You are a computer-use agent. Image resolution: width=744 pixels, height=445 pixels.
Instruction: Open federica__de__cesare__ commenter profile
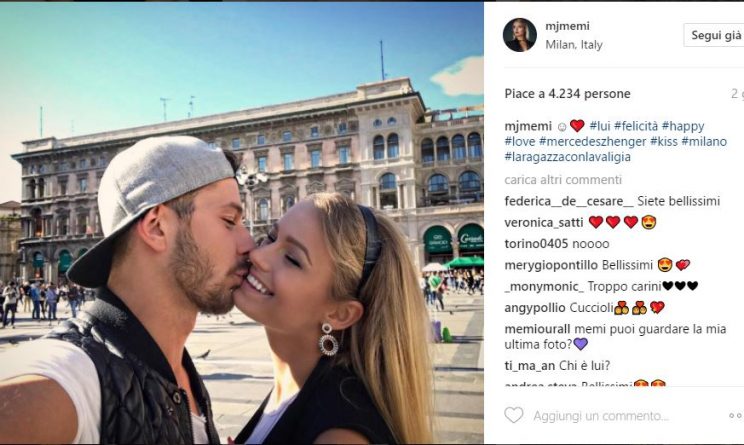click(569, 201)
